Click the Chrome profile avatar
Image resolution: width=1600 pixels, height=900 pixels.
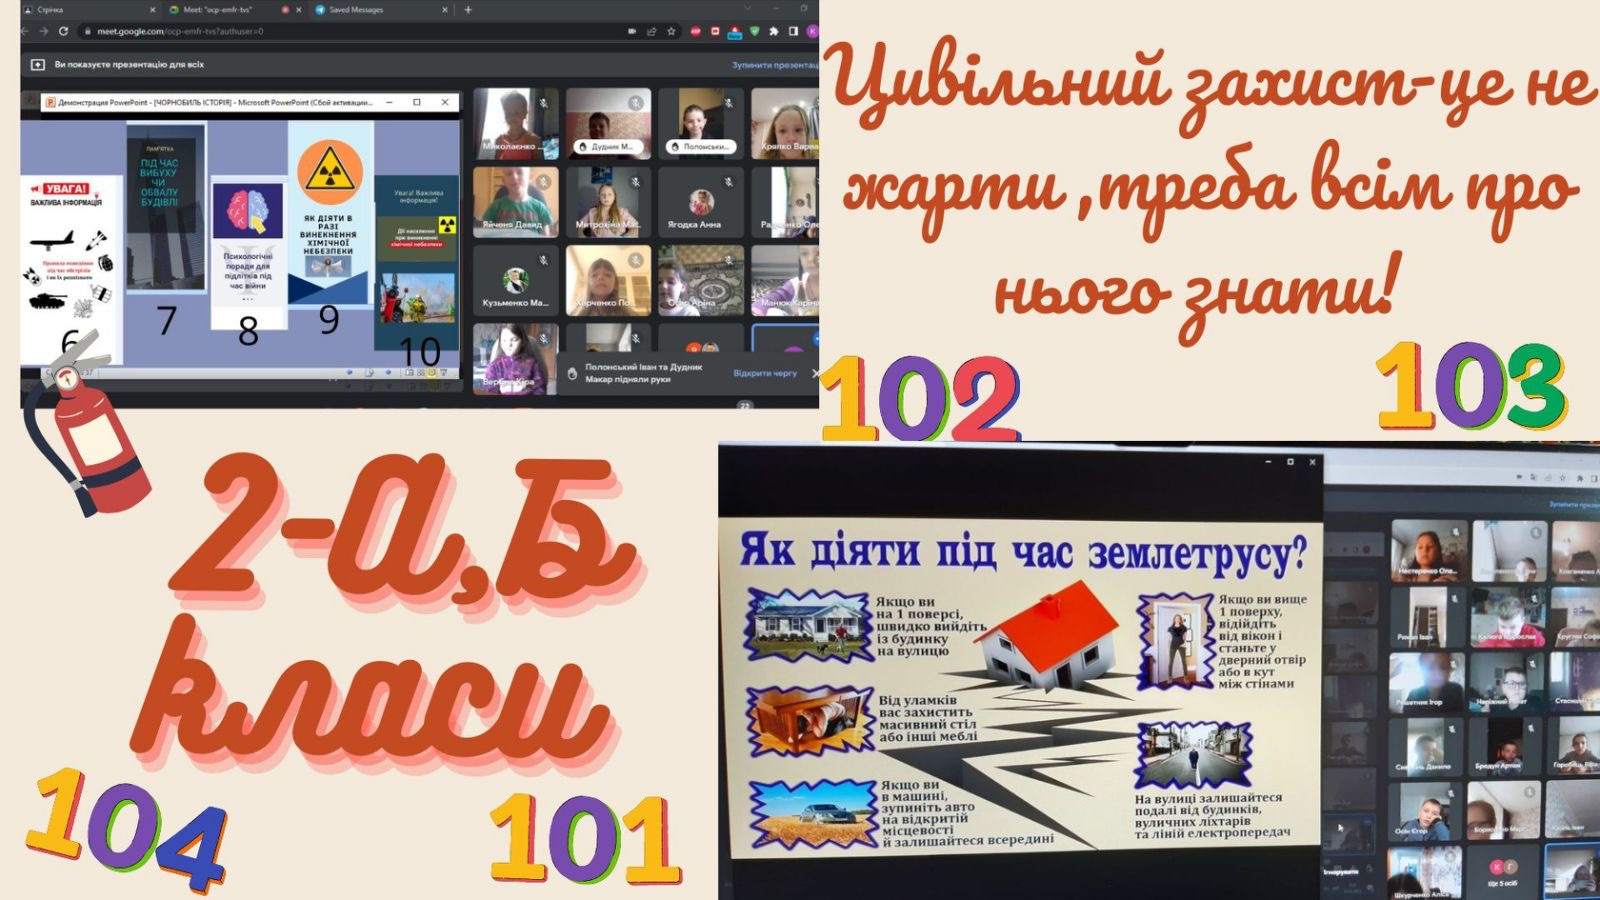click(812, 31)
